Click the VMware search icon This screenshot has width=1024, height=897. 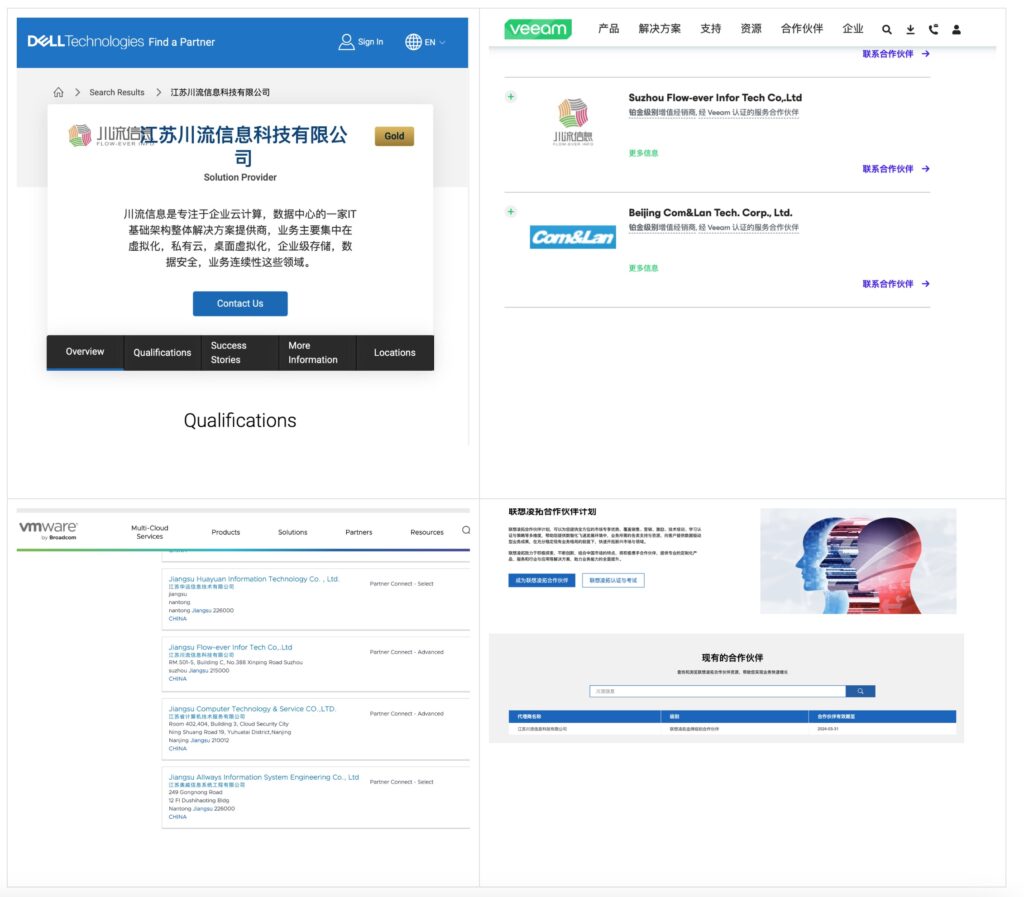coord(466,530)
